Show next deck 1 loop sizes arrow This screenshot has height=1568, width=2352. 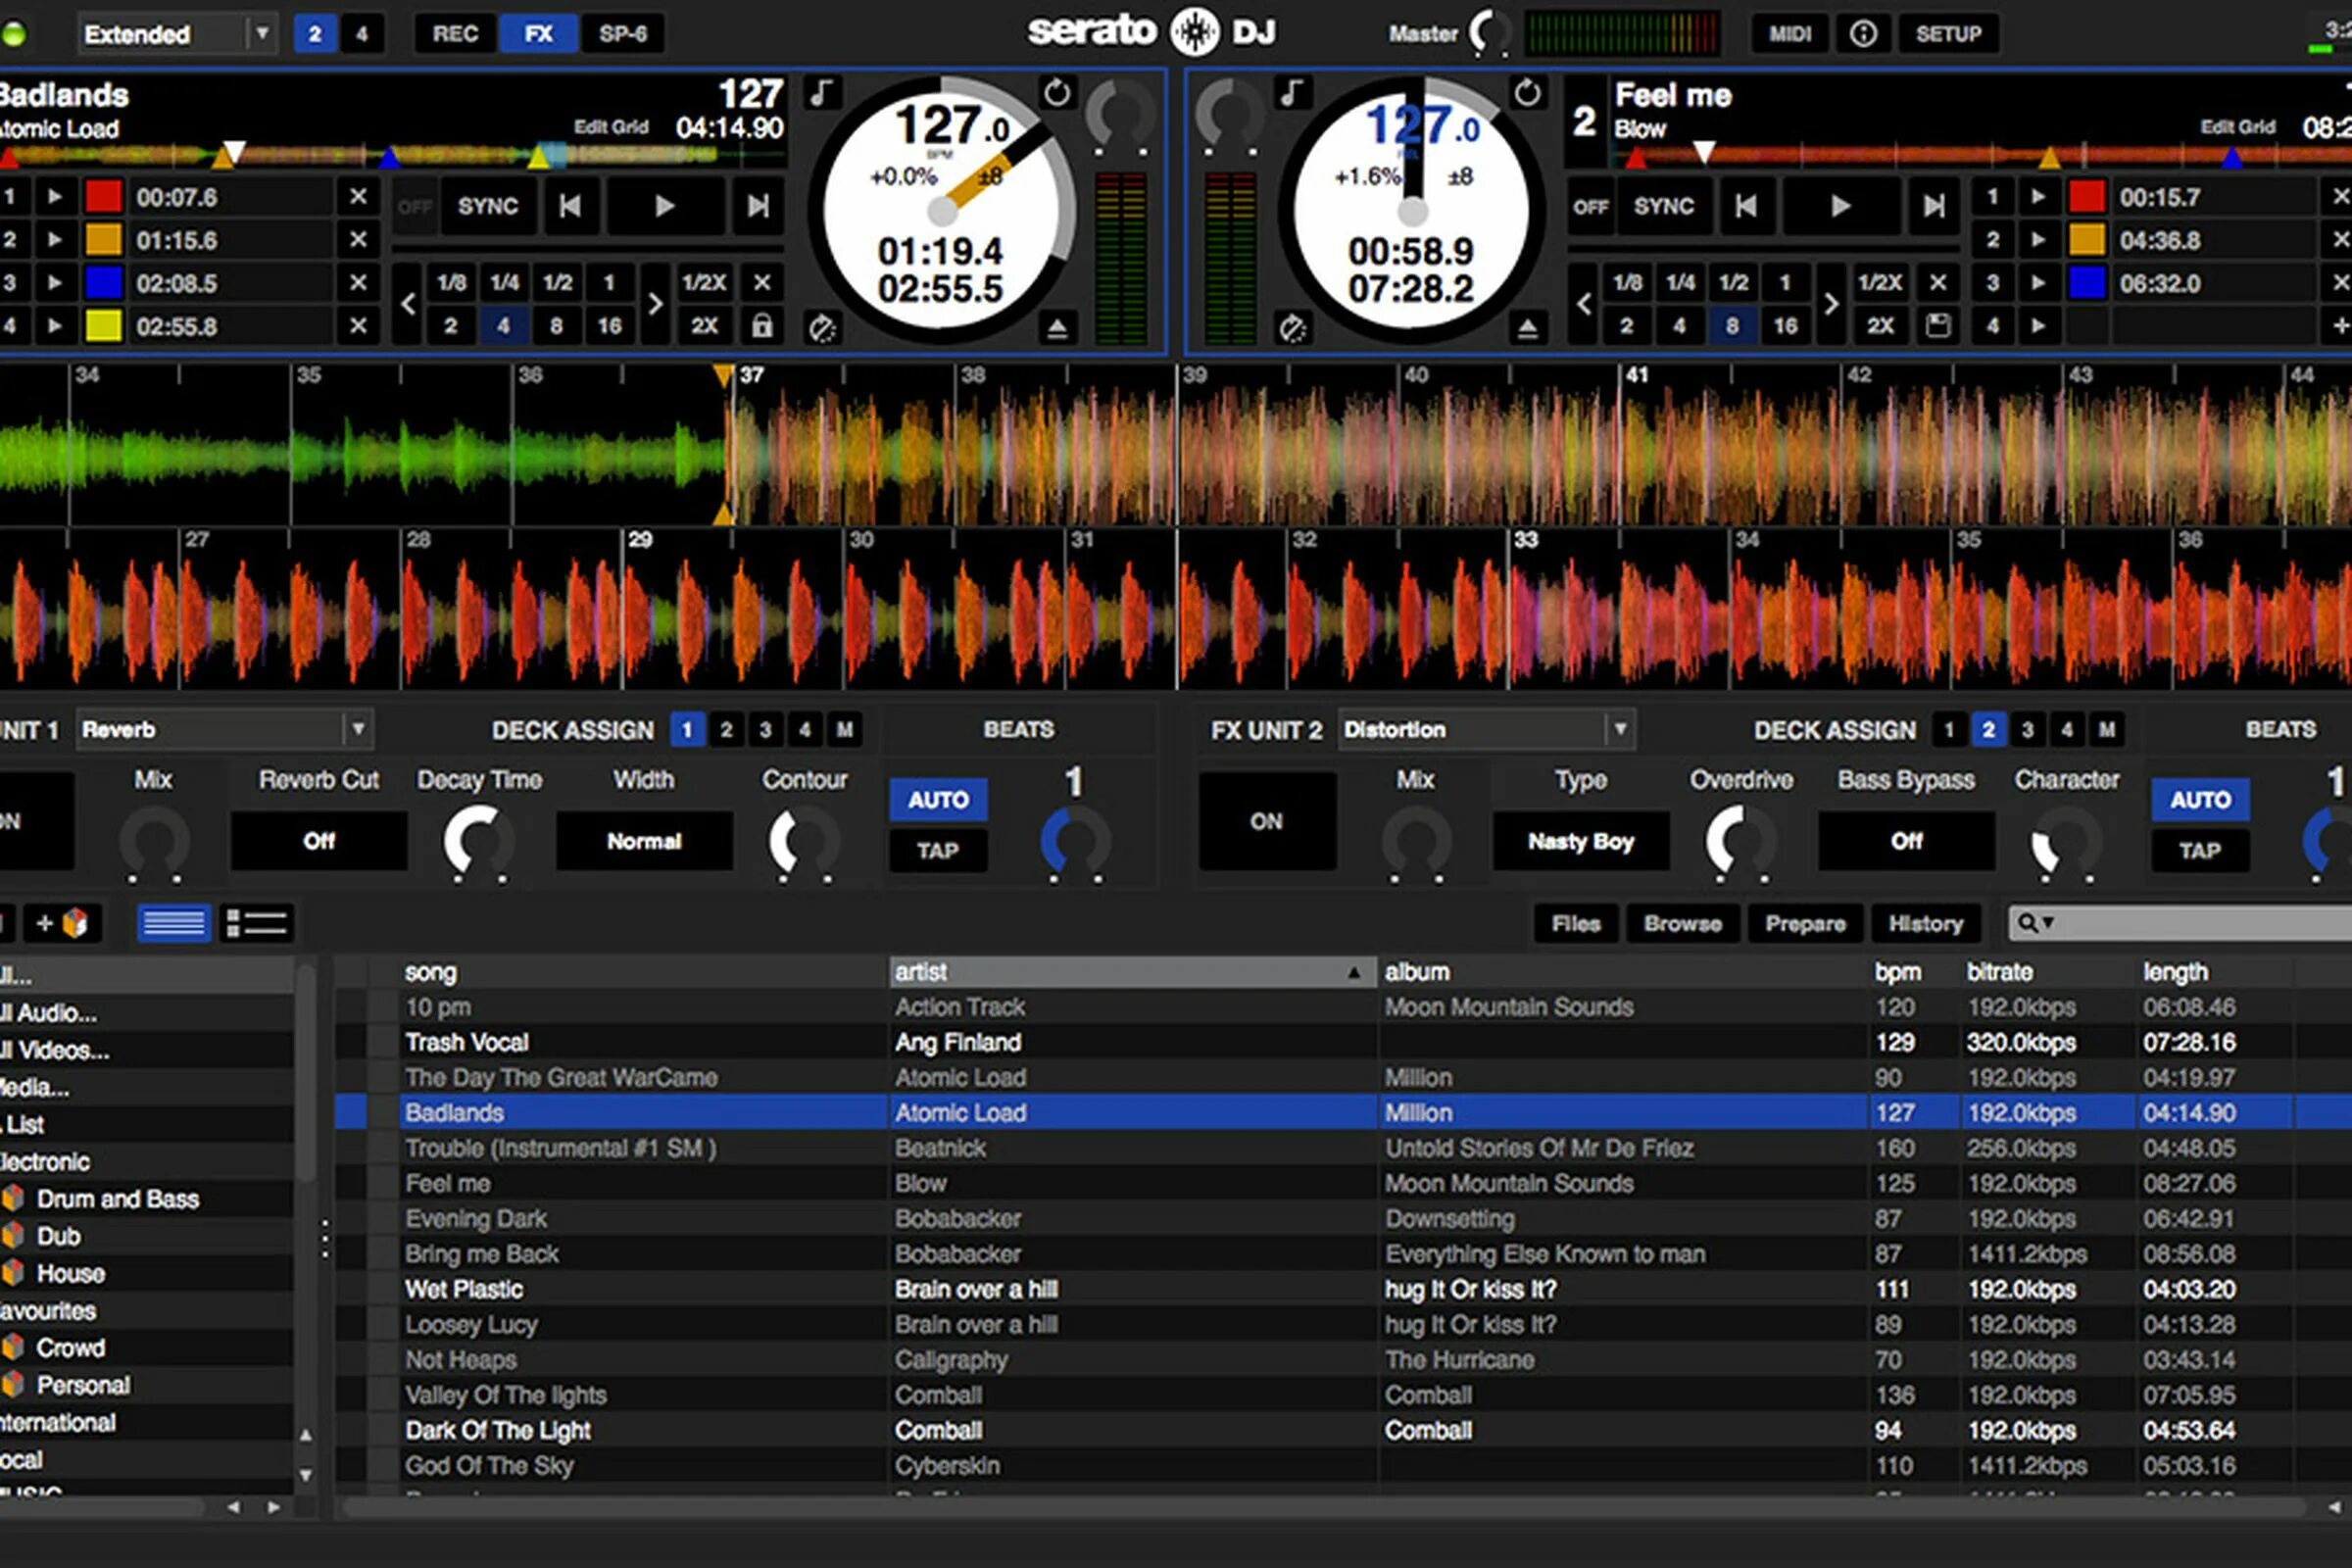coord(655,304)
